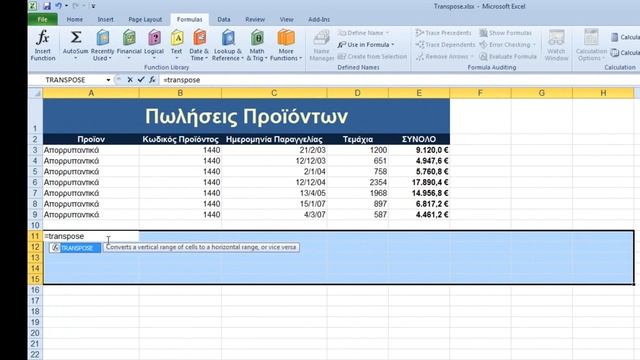Click Create from Selection
640x360 pixels.
372,56
